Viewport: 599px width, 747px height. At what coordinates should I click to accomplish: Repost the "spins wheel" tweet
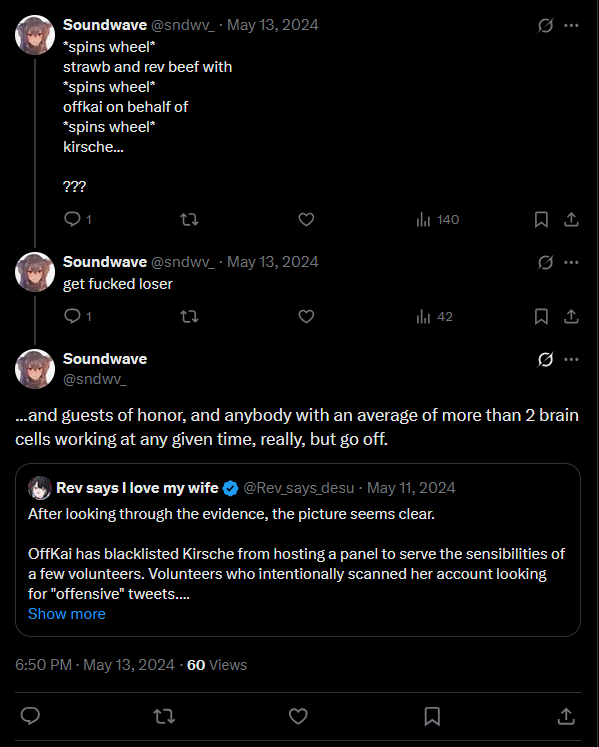pos(189,220)
